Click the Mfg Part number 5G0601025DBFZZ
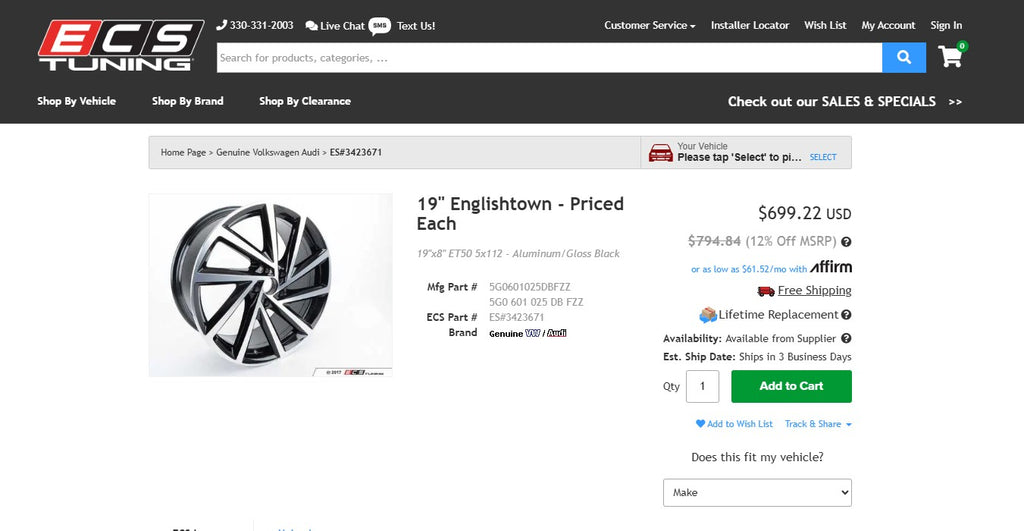Image resolution: width=1024 pixels, height=531 pixels. coord(530,287)
